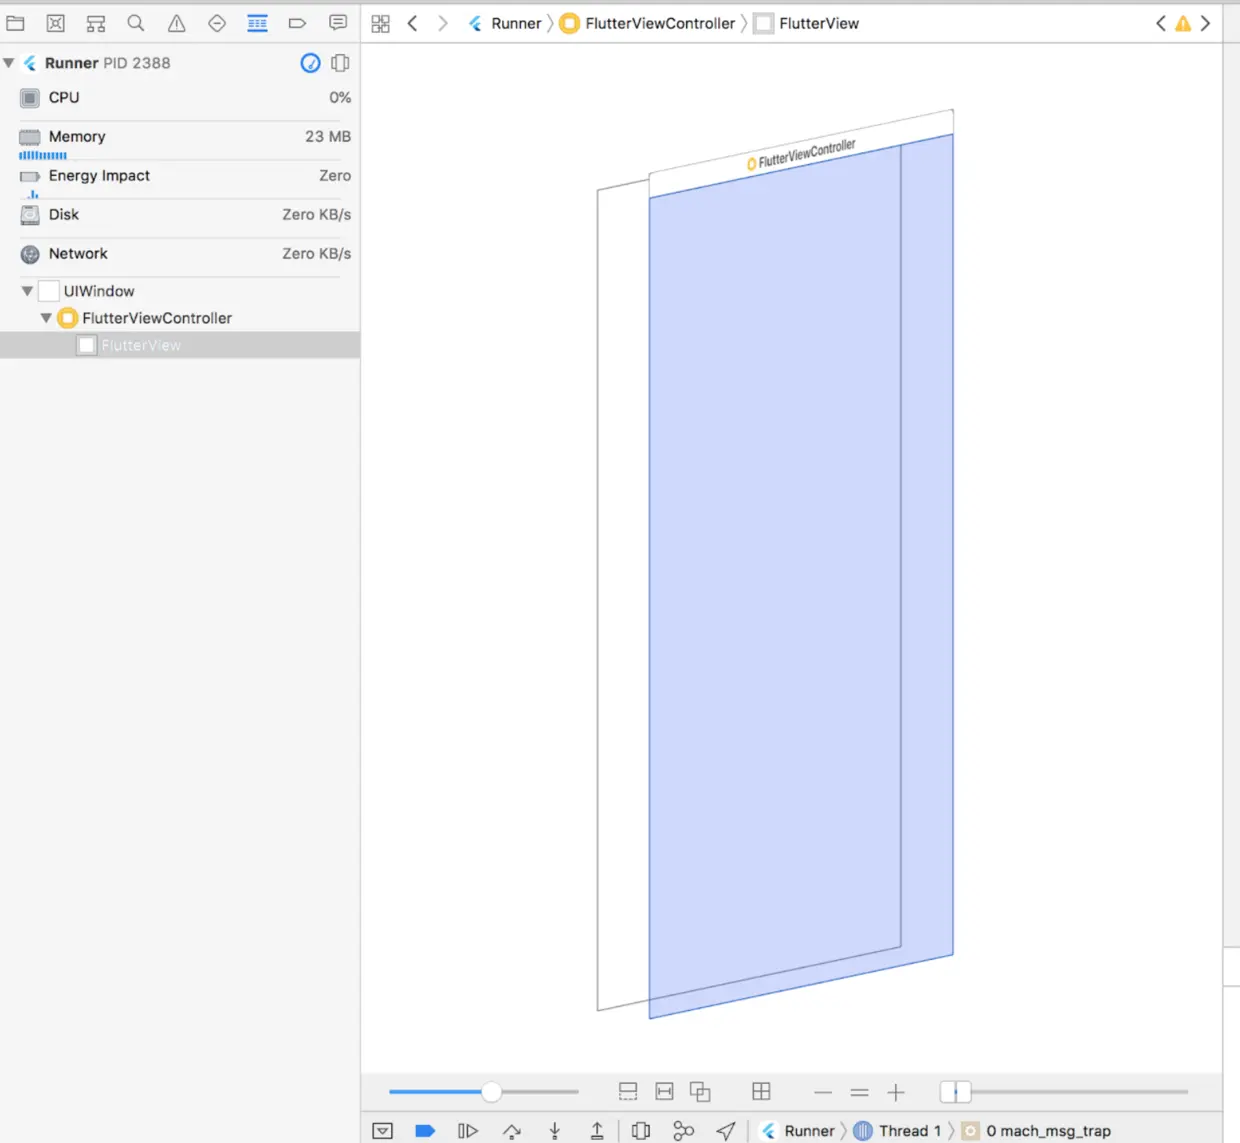
Task: Go back with the left chevron
Action: pos(412,23)
